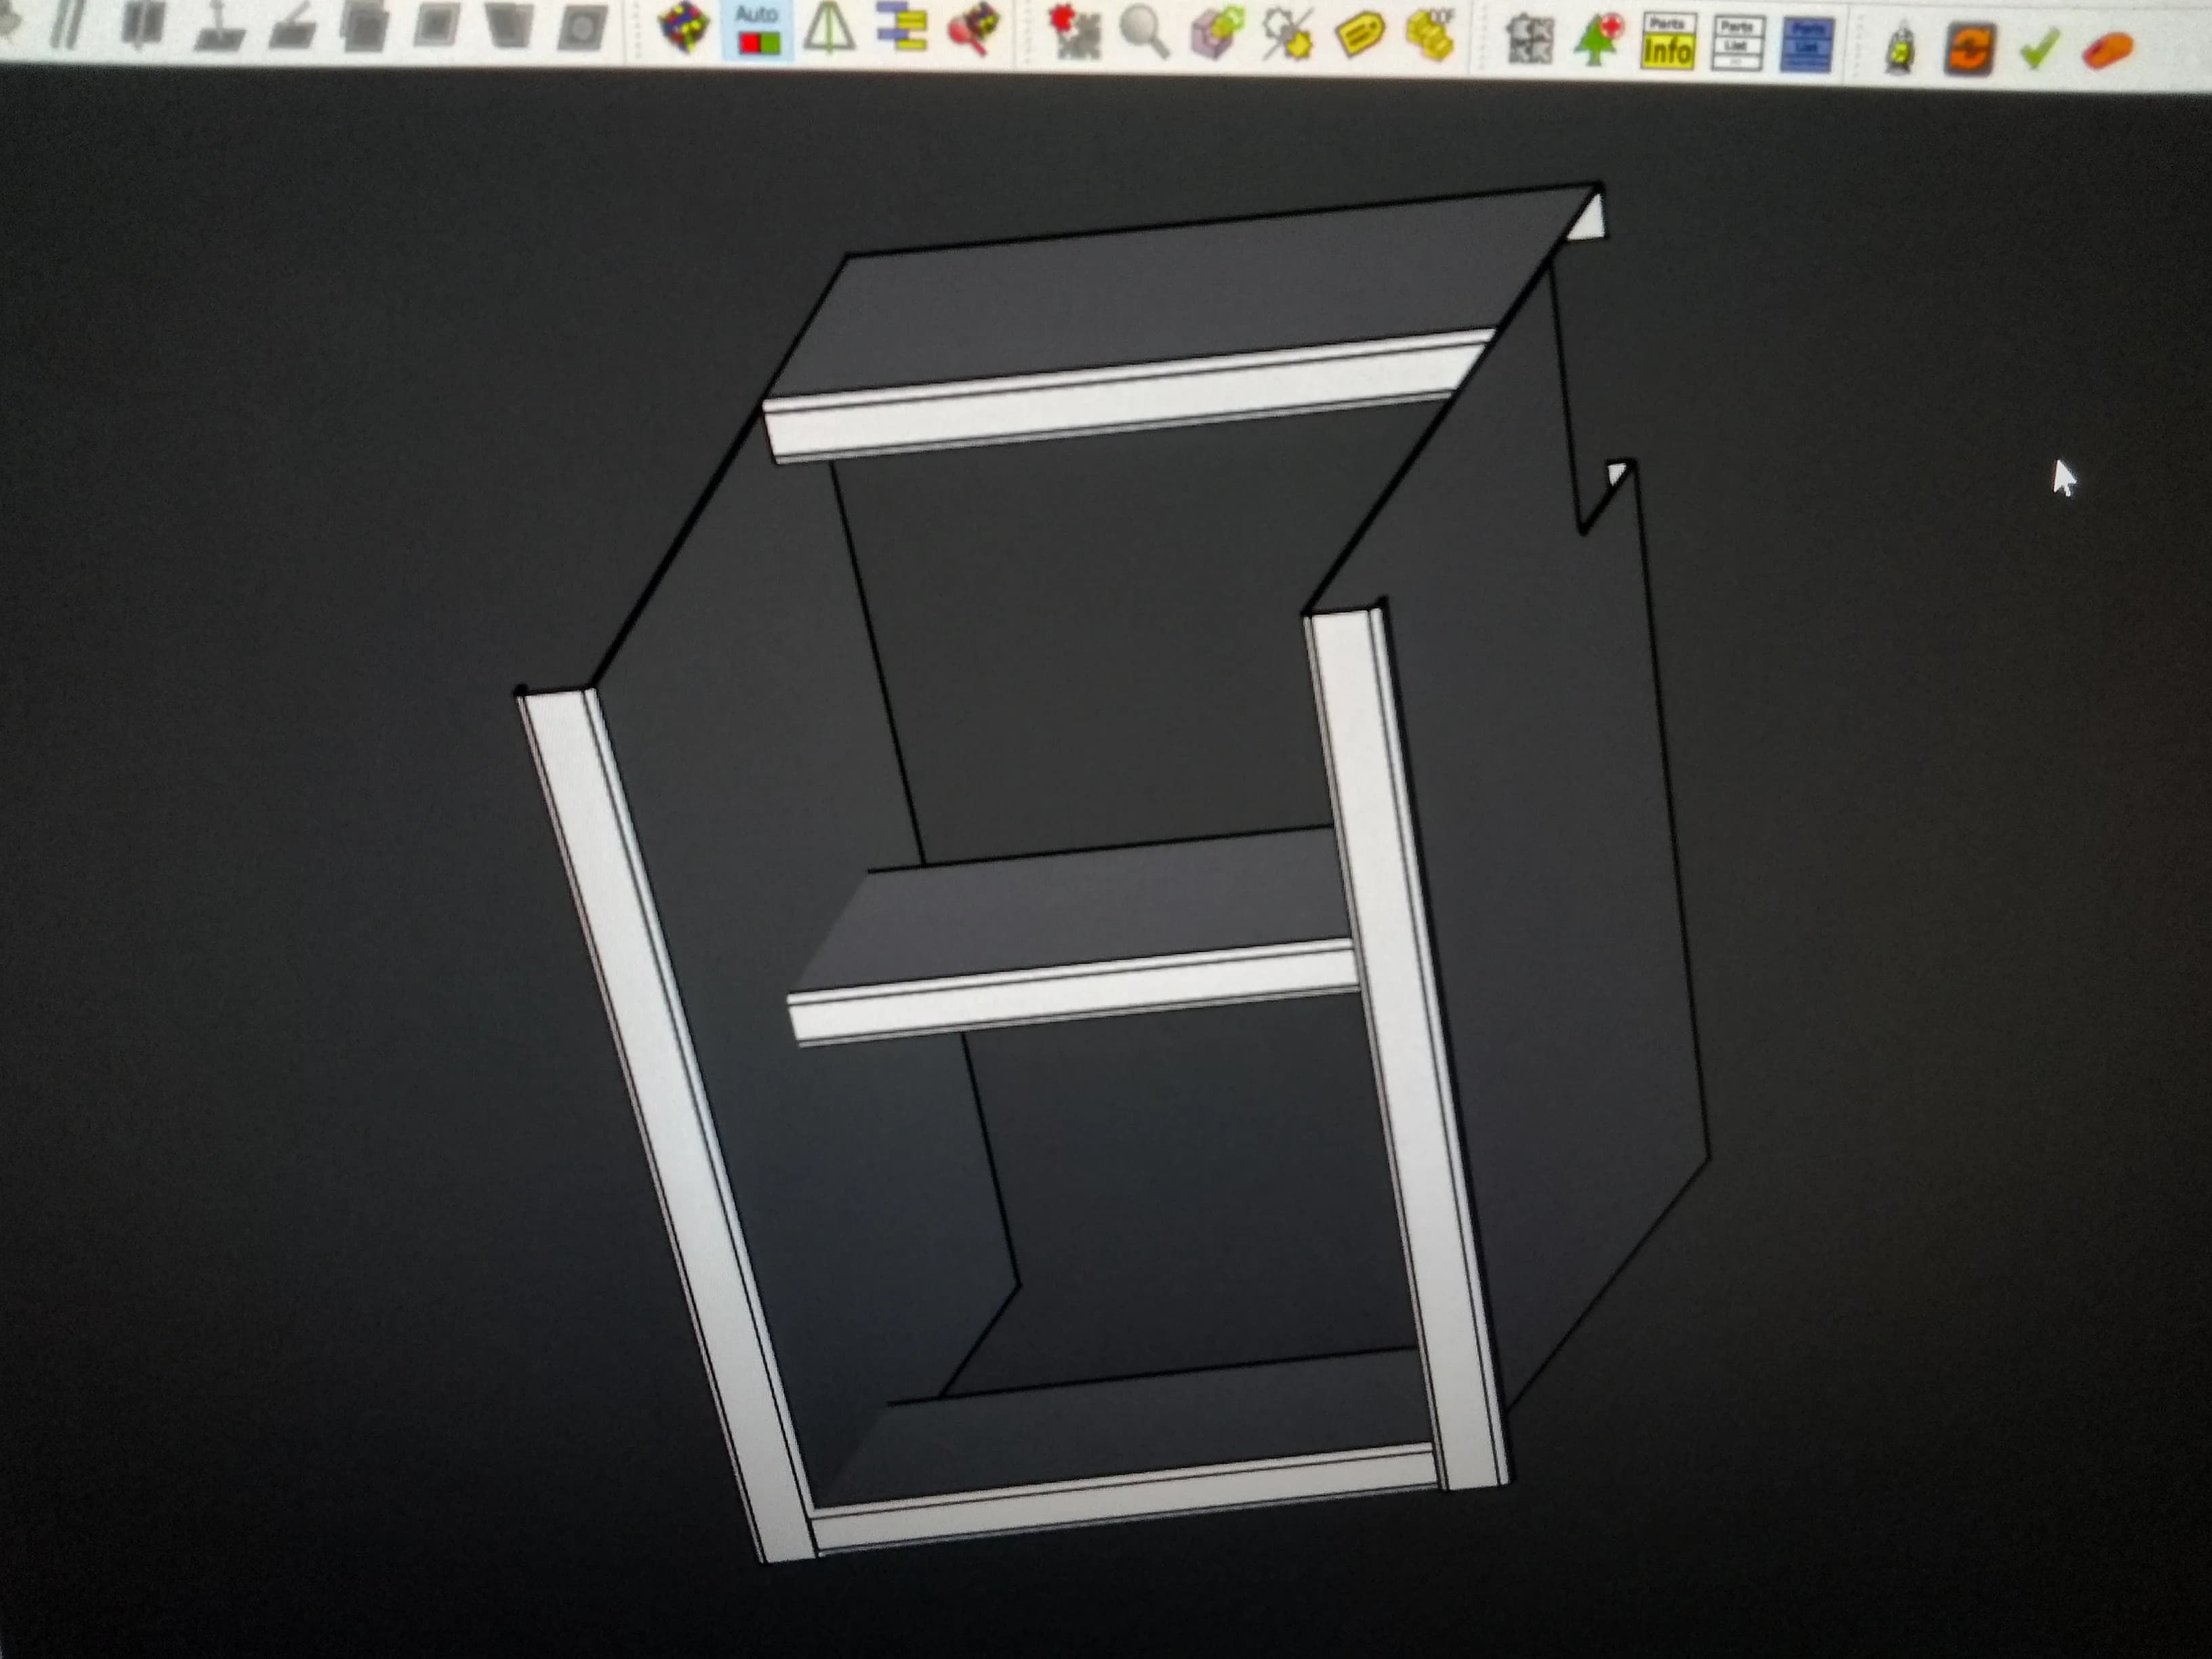Toggle transparency with the colored cube icon
This screenshot has height=1659, width=2212.
point(684,28)
